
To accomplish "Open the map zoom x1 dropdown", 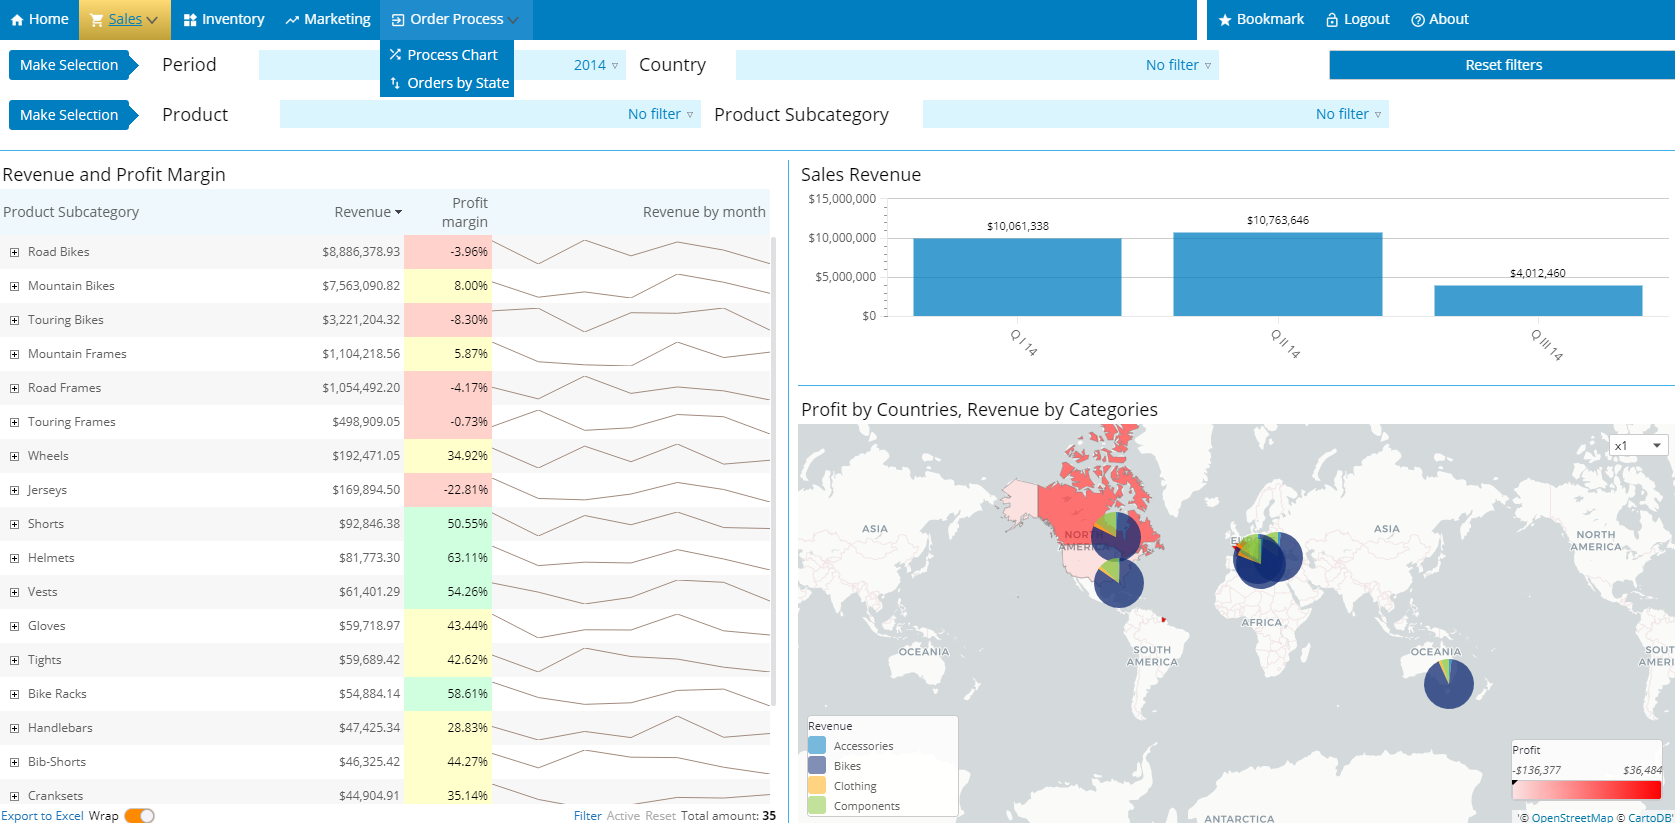I will 1637,446.
